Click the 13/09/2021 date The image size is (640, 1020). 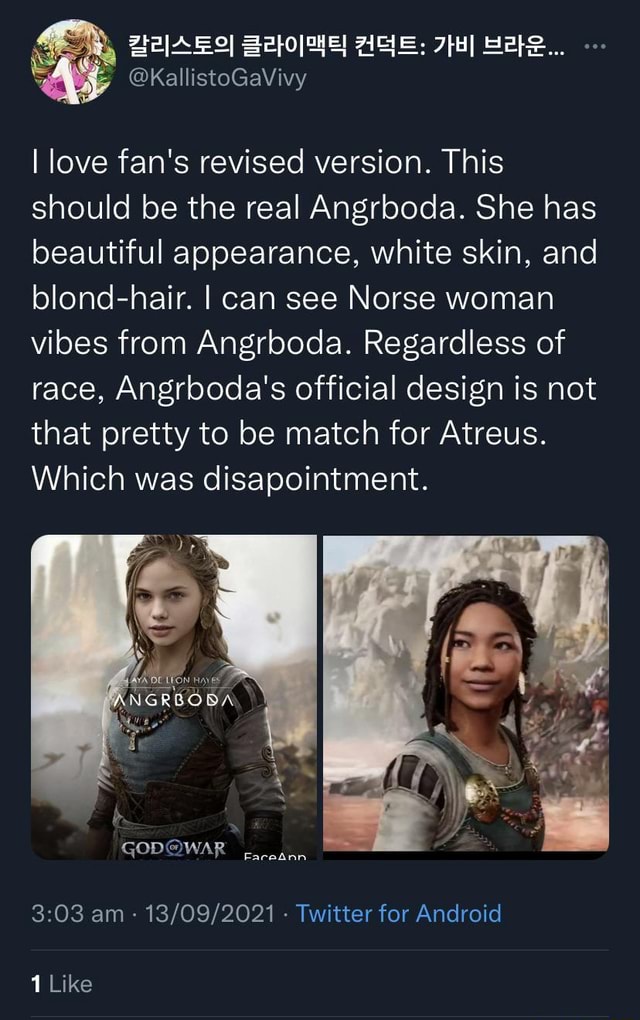(209, 913)
